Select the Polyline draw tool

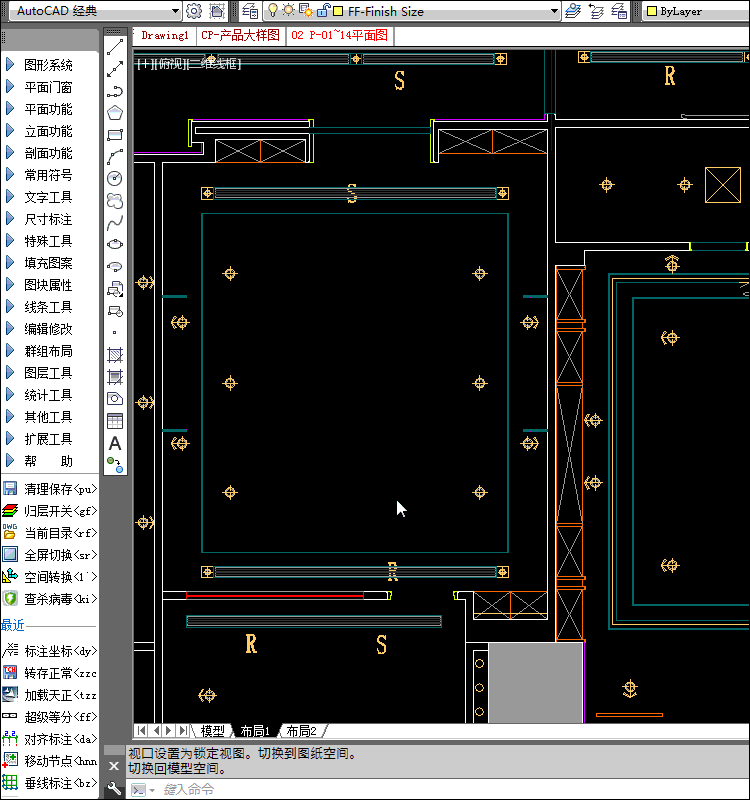click(x=115, y=91)
